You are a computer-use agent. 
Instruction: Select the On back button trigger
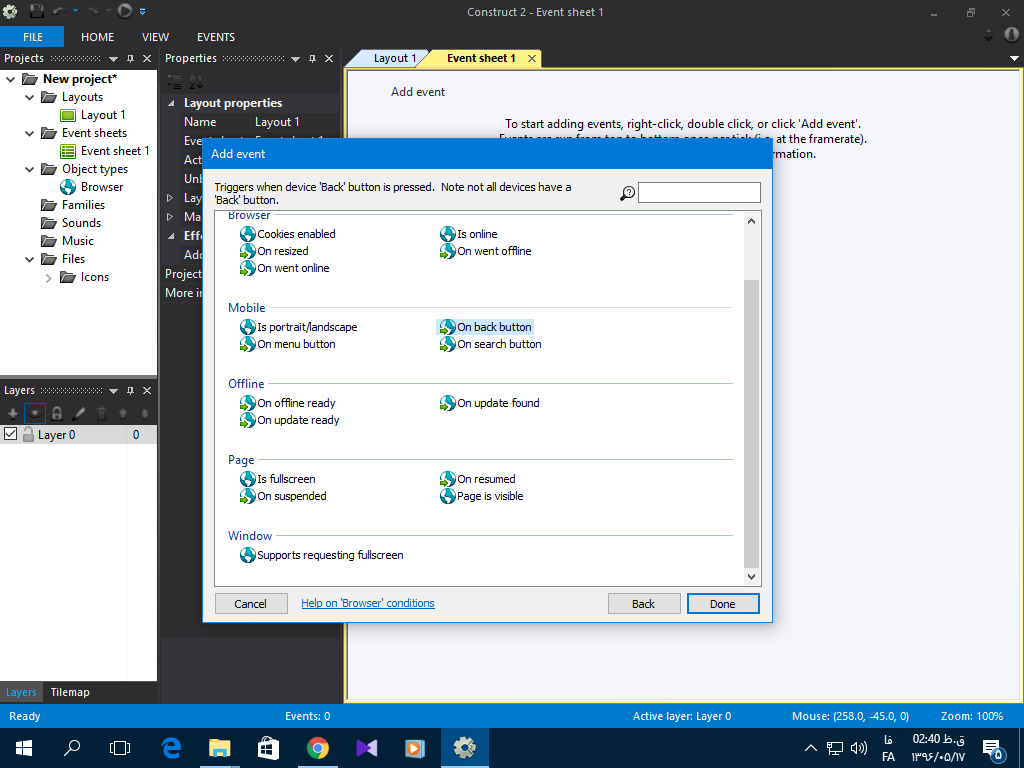[486, 327]
